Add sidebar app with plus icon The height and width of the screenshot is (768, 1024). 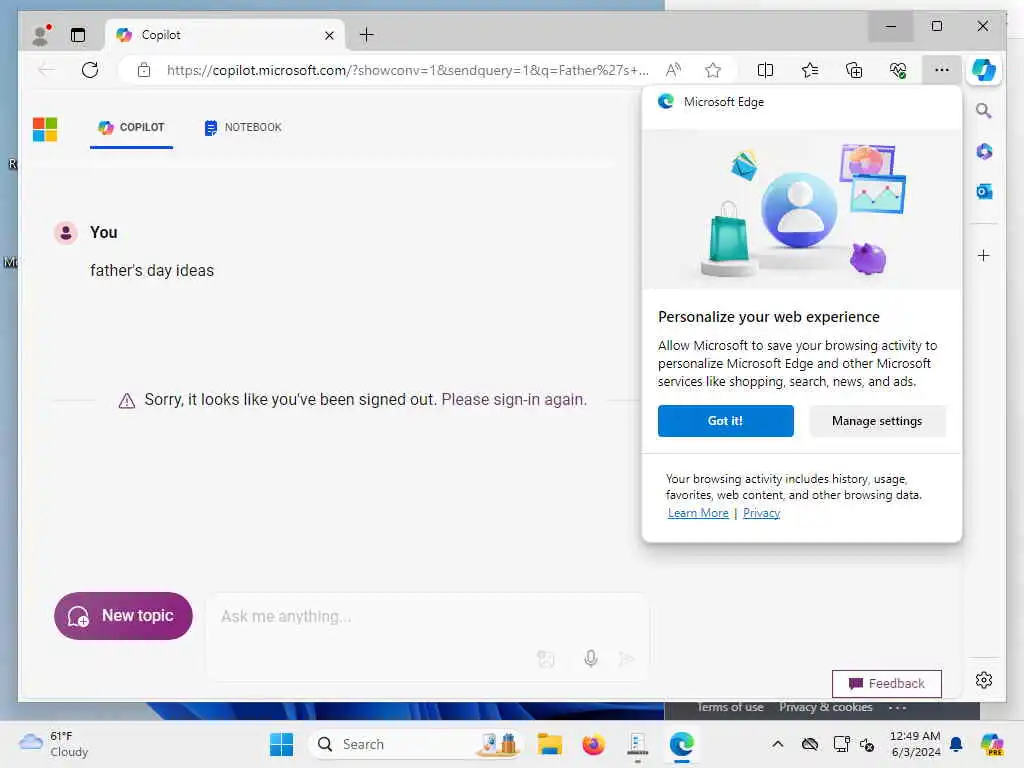click(x=984, y=255)
